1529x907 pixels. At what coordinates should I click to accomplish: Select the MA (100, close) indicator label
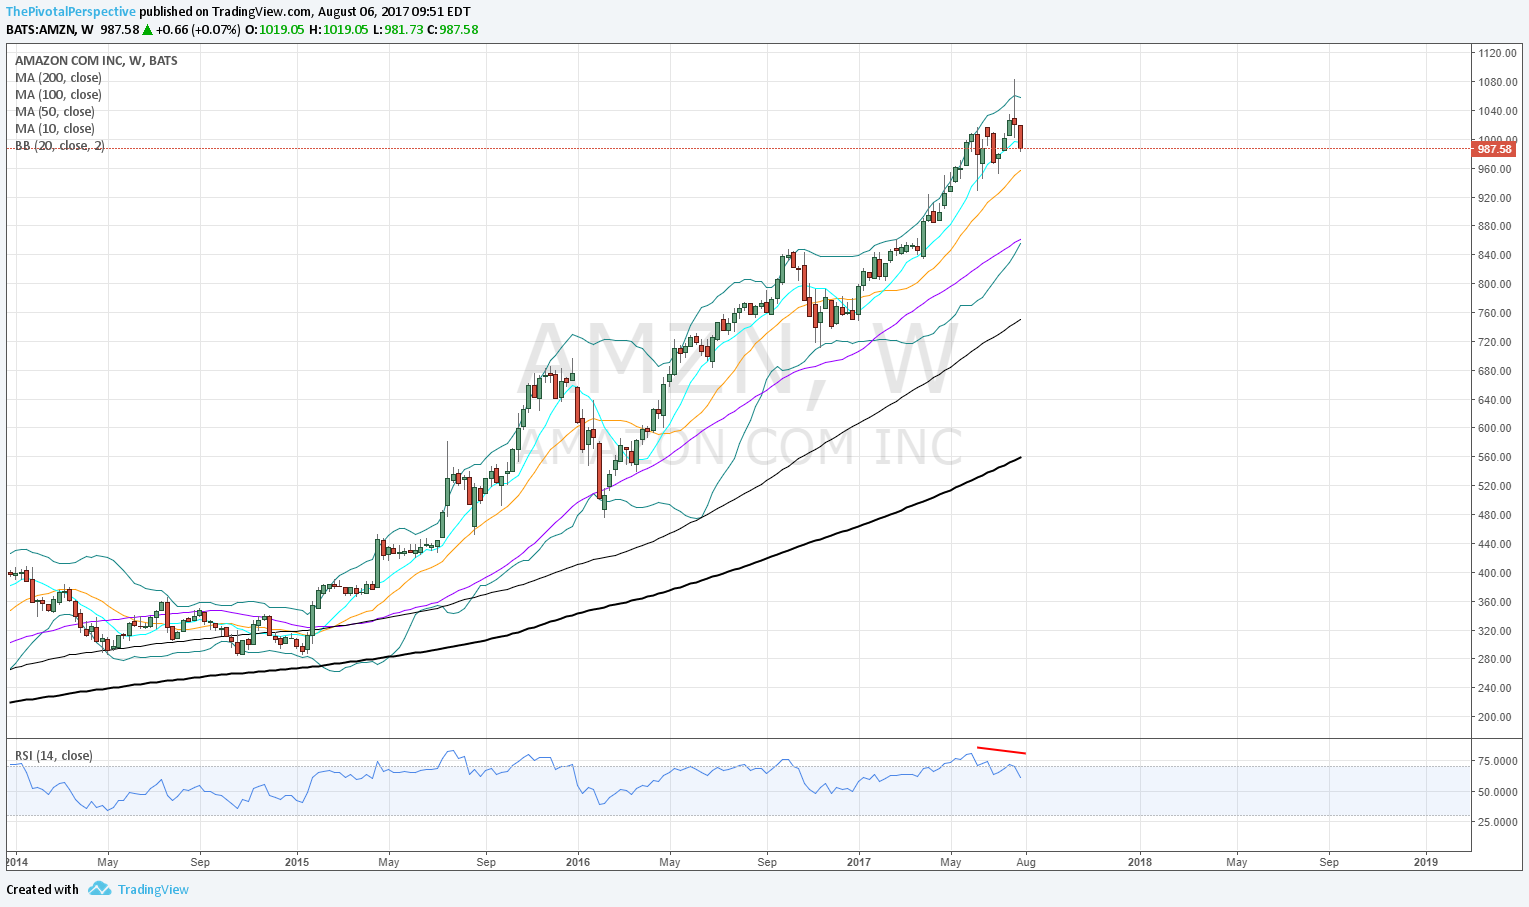click(58, 94)
